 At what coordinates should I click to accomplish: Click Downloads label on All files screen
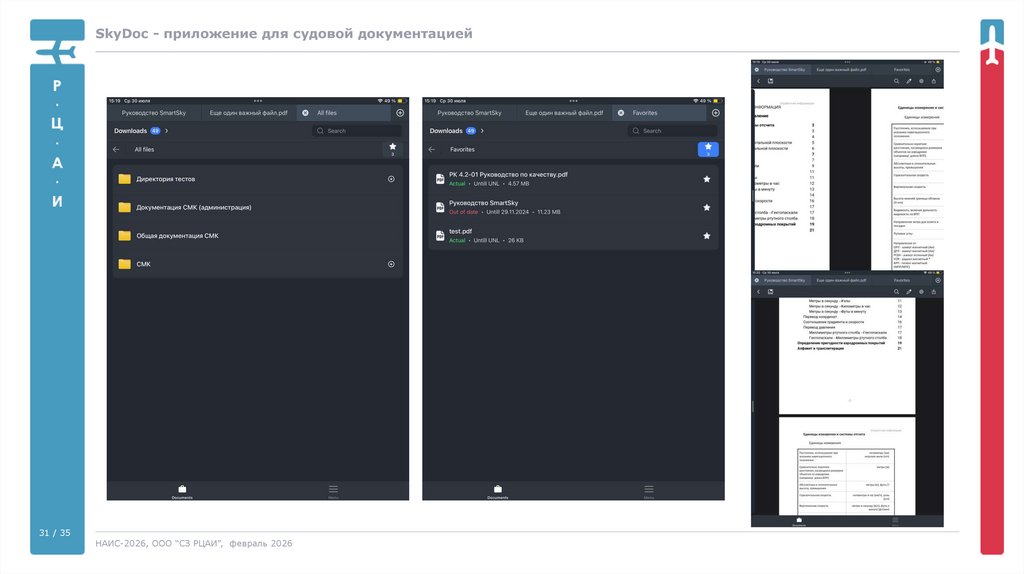pyautogui.click(x=131, y=131)
